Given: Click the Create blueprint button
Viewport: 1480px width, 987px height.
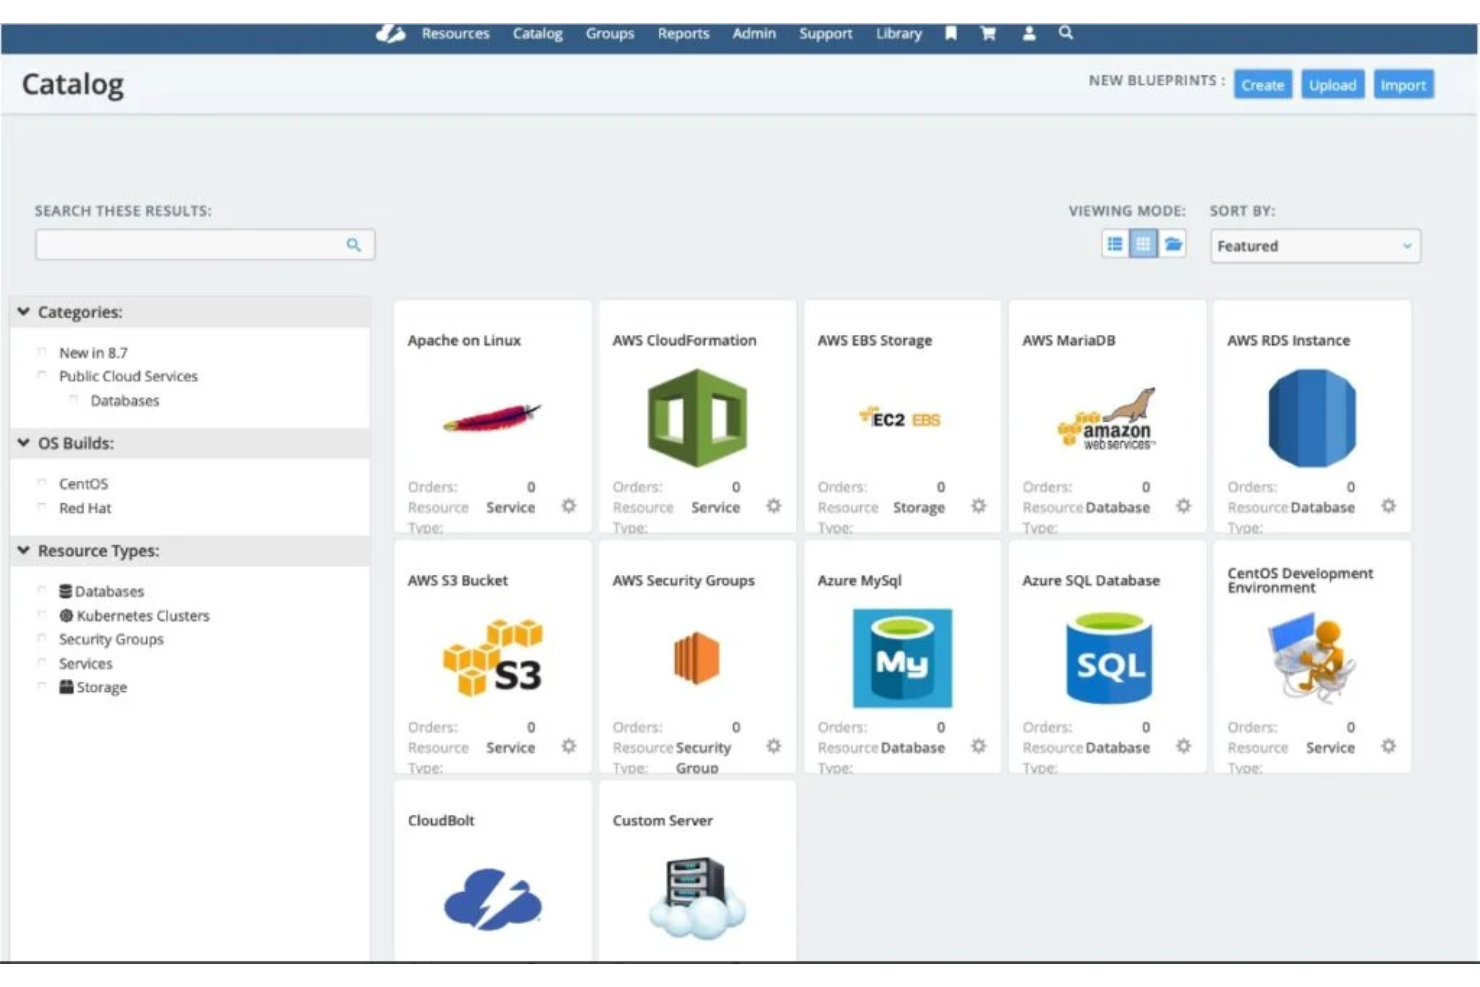Looking at the screenshot, I should 1263,85.
